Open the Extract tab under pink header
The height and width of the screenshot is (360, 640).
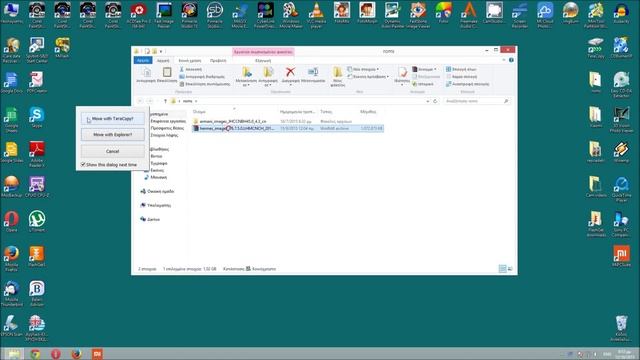coord(263,60)
